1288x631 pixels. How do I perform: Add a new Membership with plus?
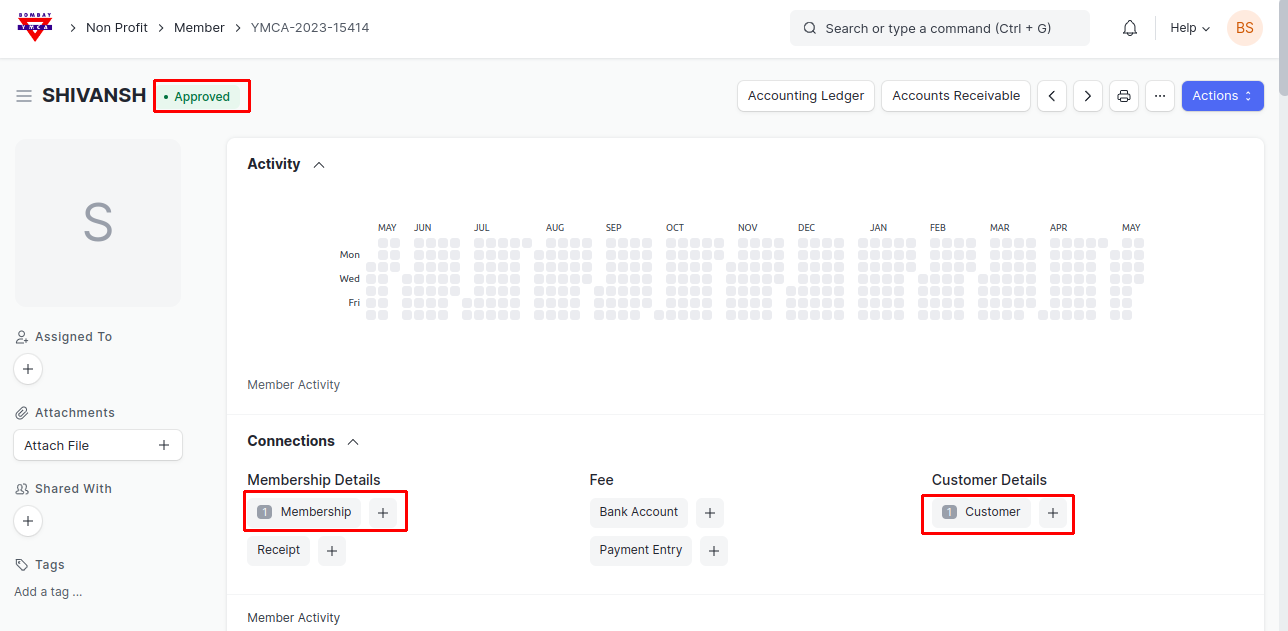tap(383, 513)
